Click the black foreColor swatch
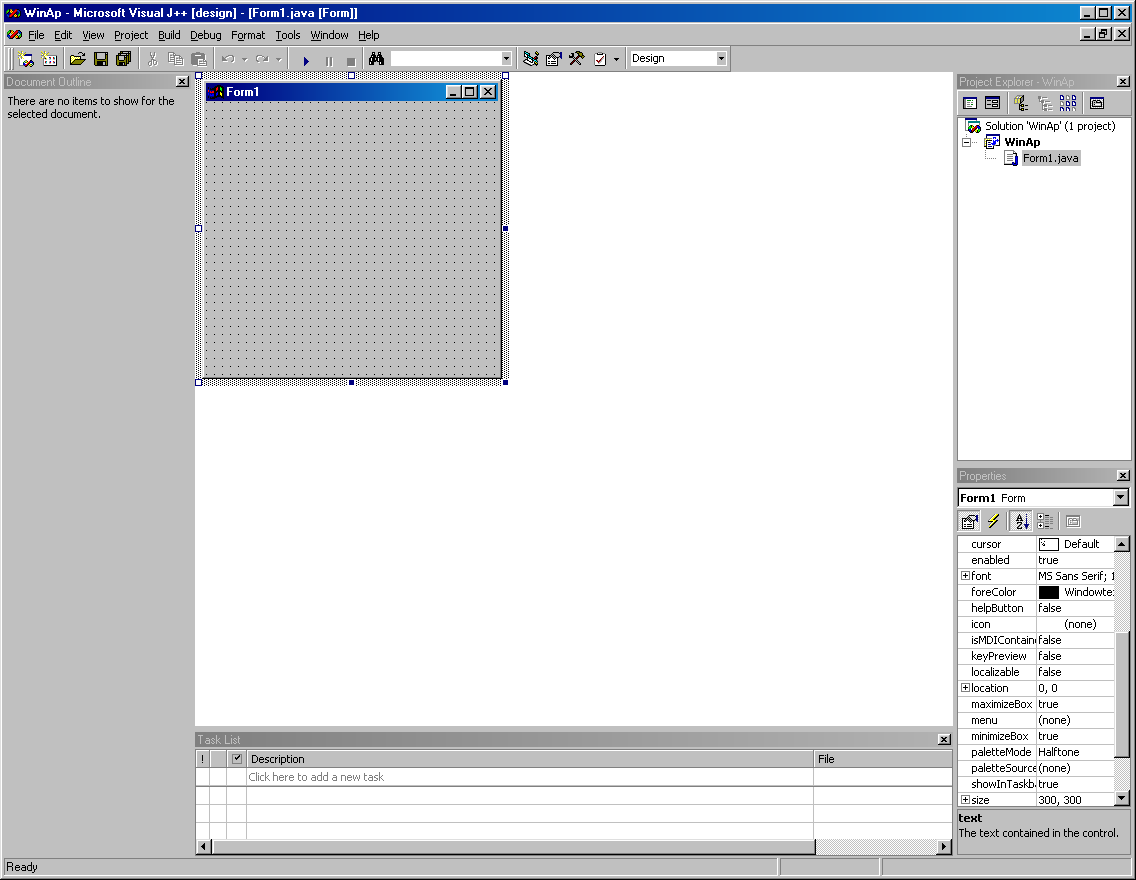Image resolution: width=1136 pixels, height=880 pixels. click(x=1048, y=592)
